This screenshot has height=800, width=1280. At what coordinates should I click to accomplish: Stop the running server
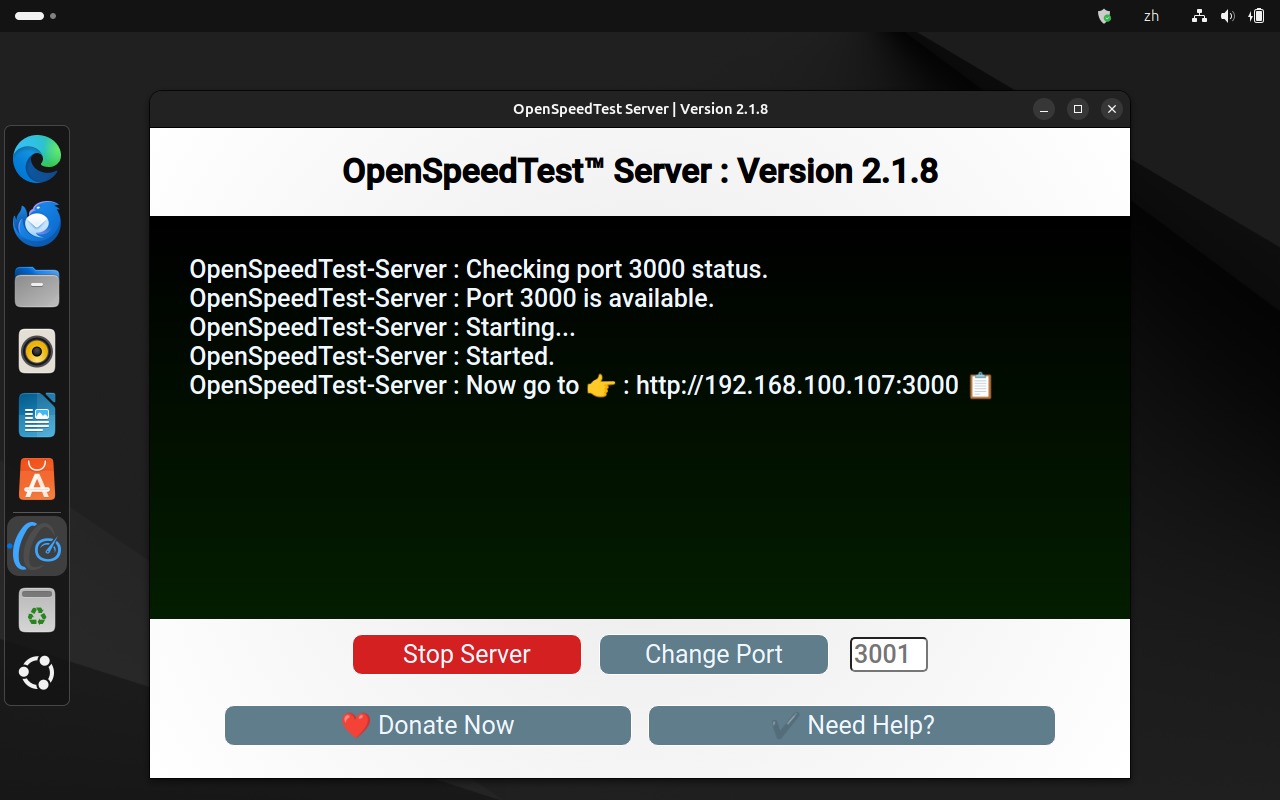(467, 654)
